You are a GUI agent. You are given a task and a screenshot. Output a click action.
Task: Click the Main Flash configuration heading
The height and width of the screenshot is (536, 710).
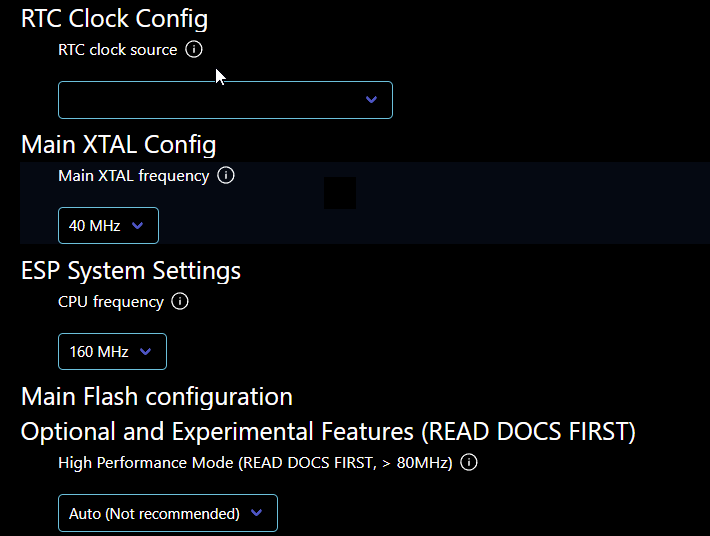pos(157,397)
